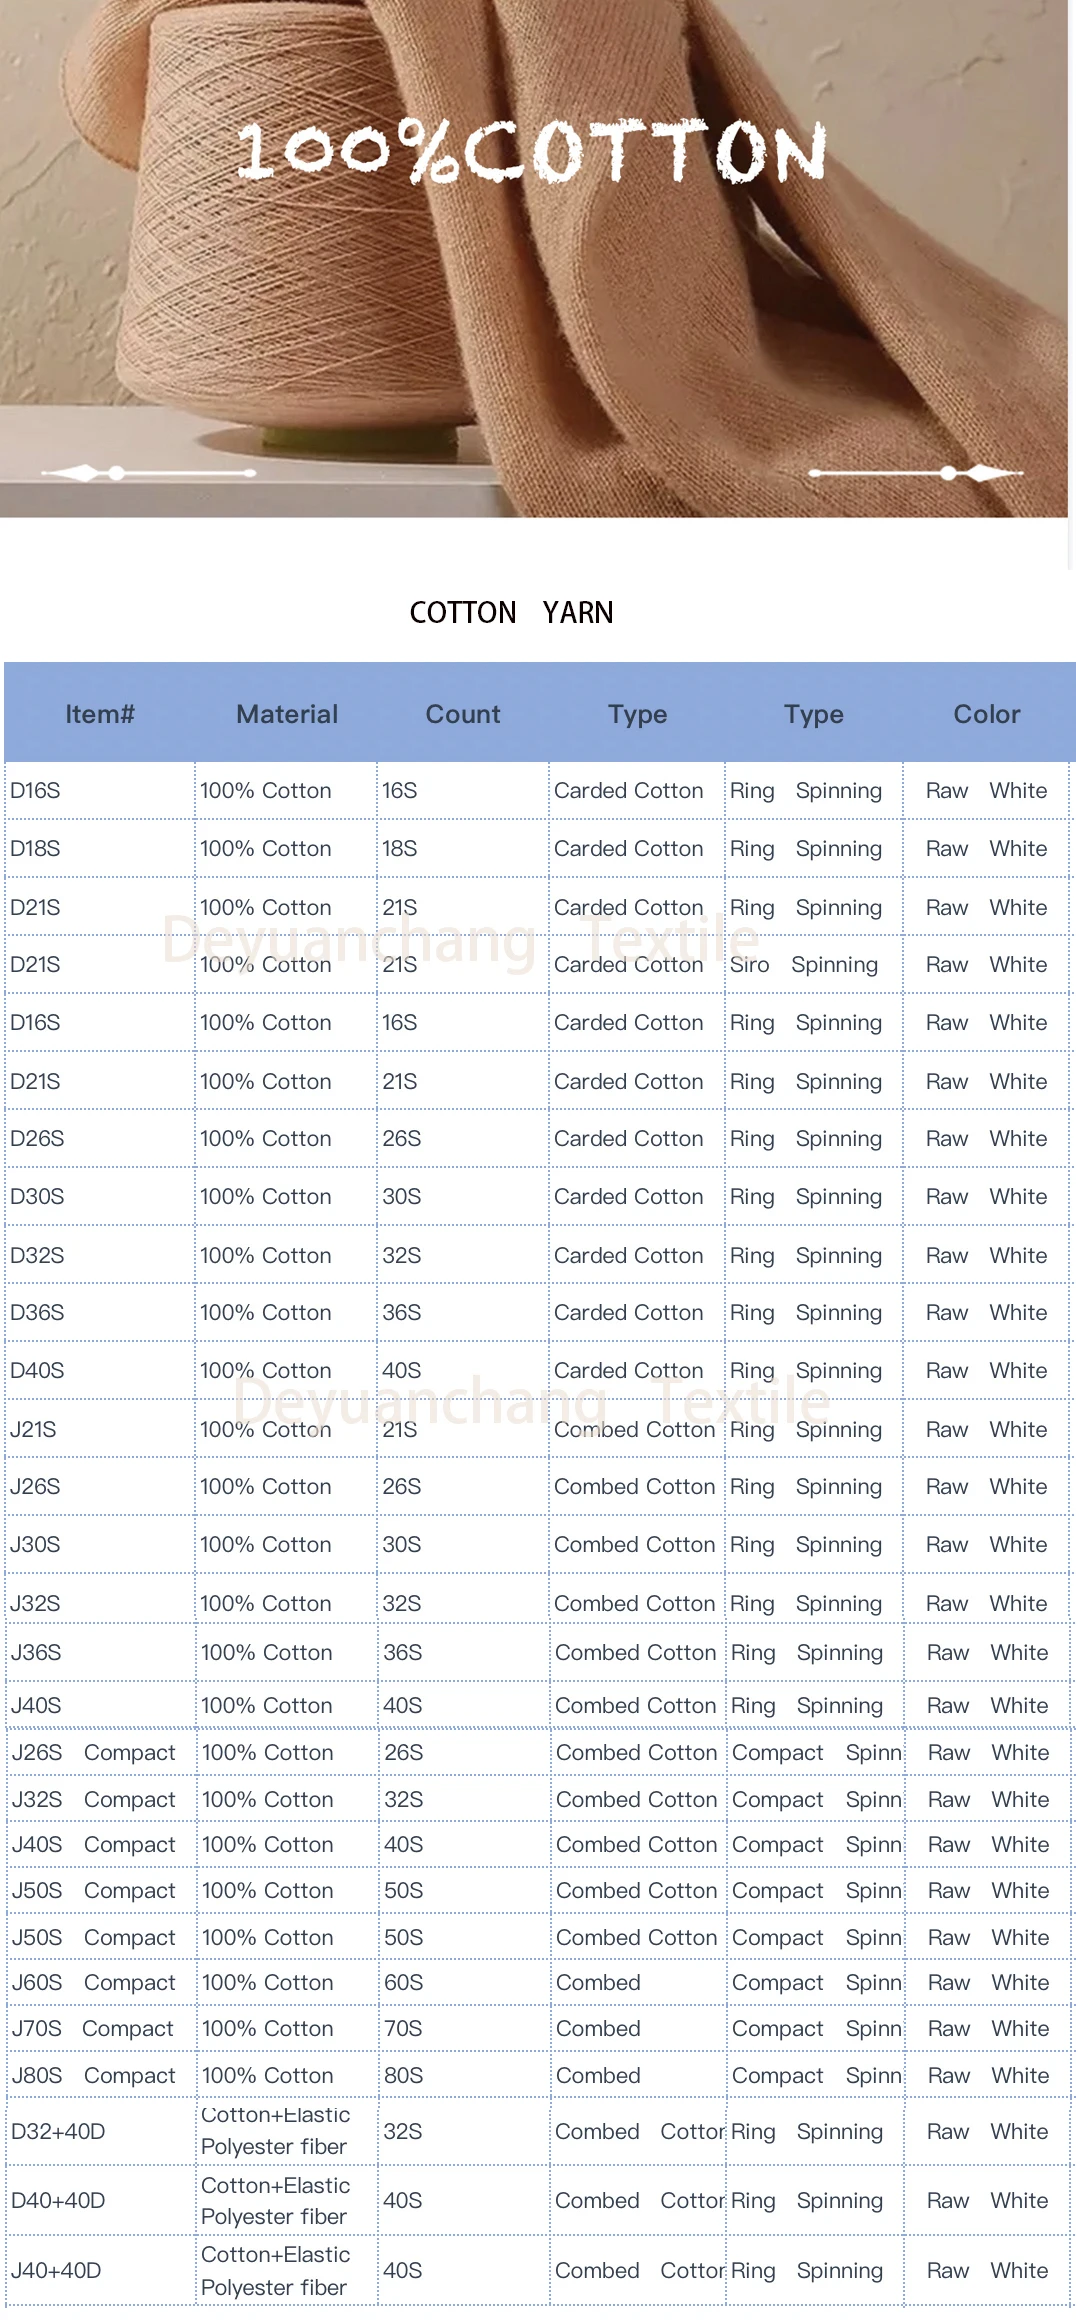The height and width of the screenshot is (2322, 1076).
Task: Select the D18S item cell
Action: (x=36, y=849)
